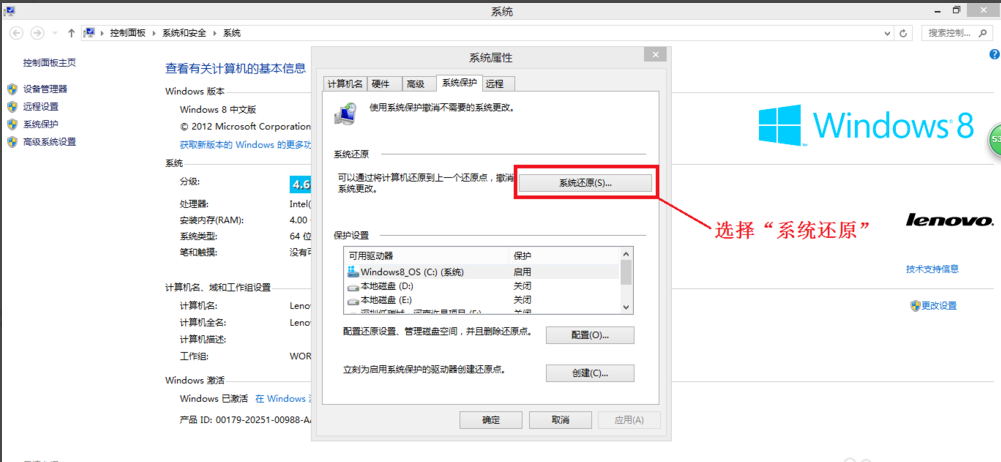Viewport: 1001px width, 462px height.
Task: Refresh the address bar location
Action: pyautogui.click(x=903, y=33)
